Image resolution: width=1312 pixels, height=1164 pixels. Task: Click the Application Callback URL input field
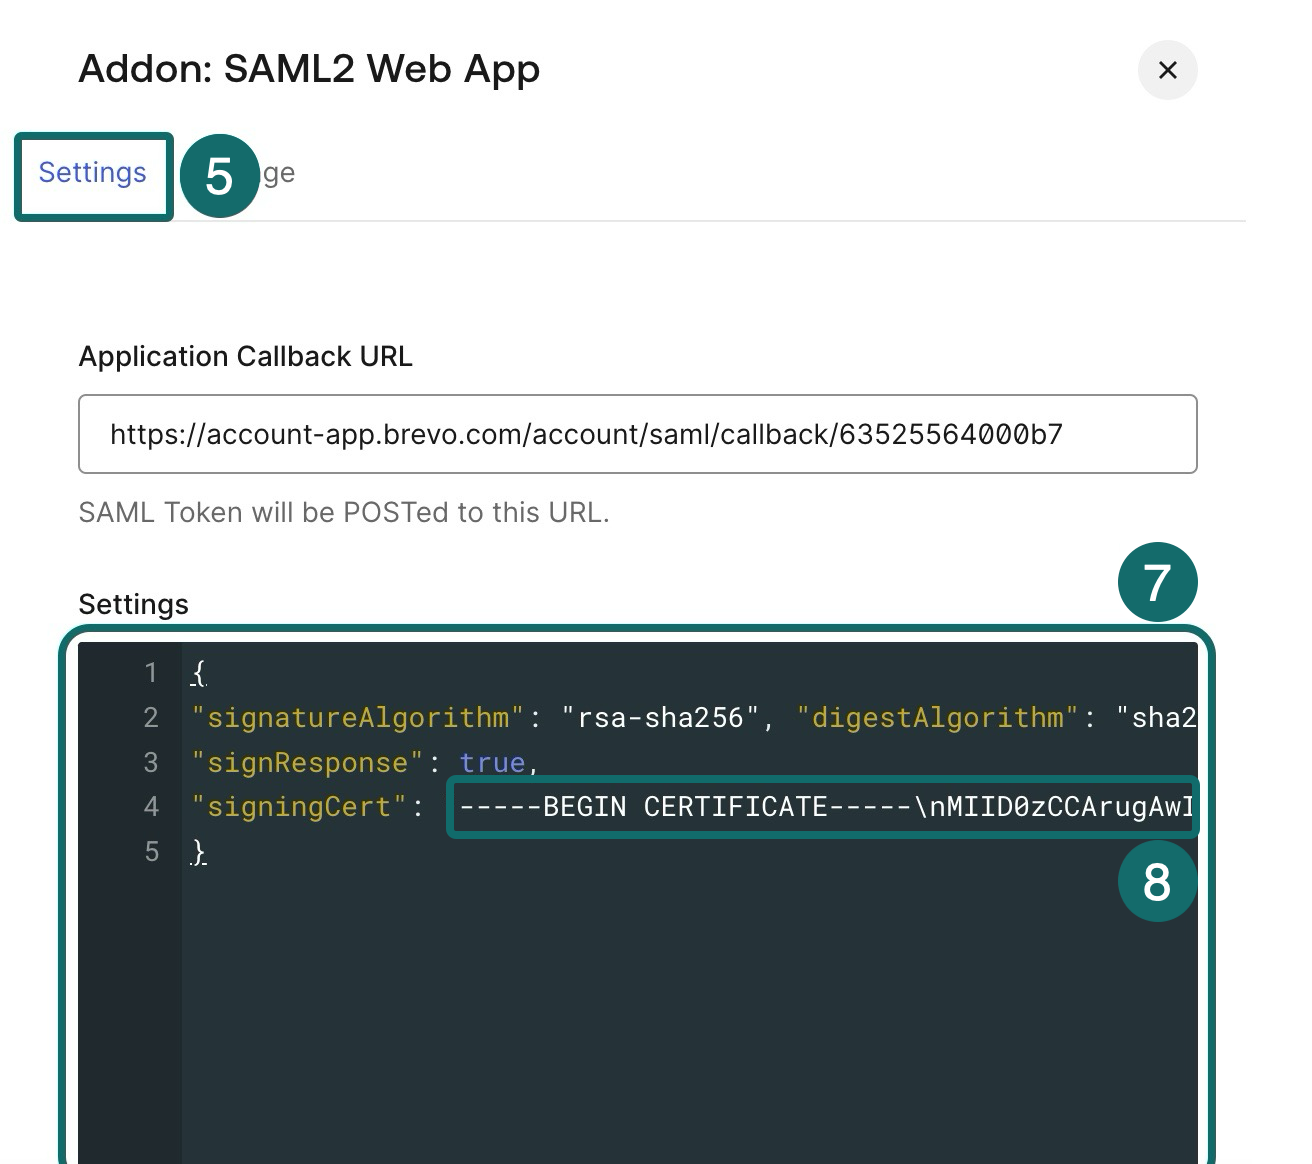click(x=637, y=434)
